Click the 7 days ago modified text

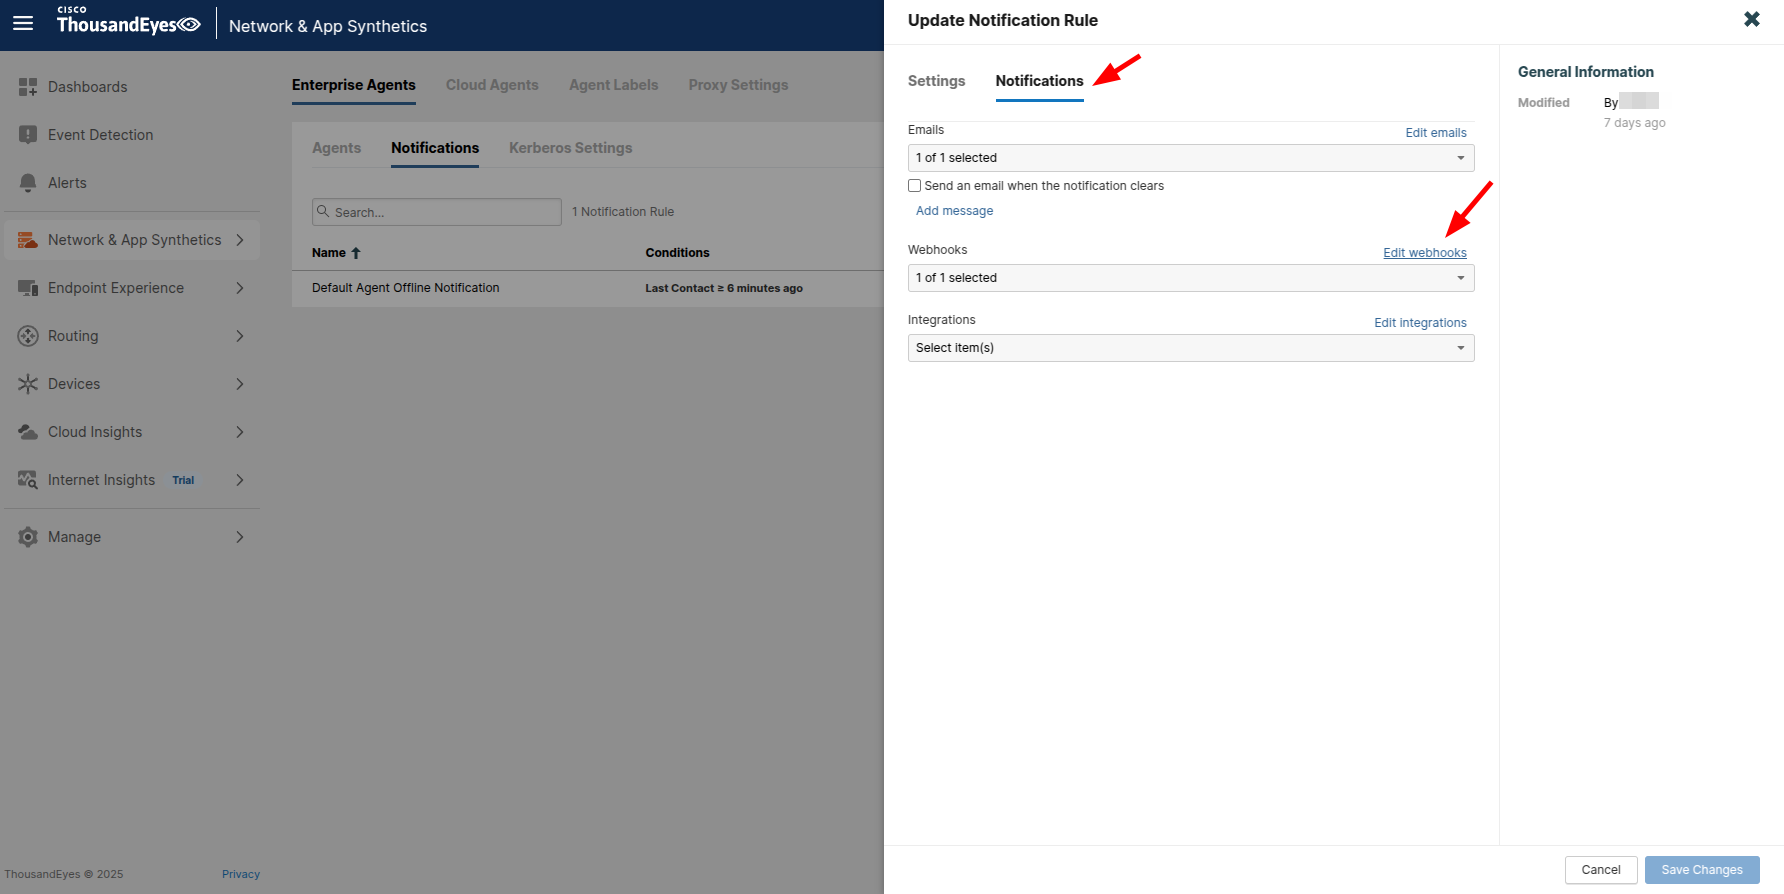point(1635,123)
